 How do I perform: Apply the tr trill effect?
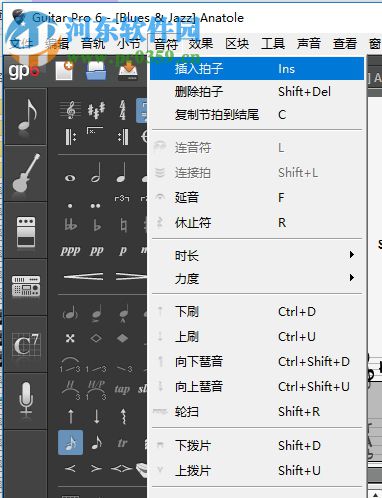[122, 443]
